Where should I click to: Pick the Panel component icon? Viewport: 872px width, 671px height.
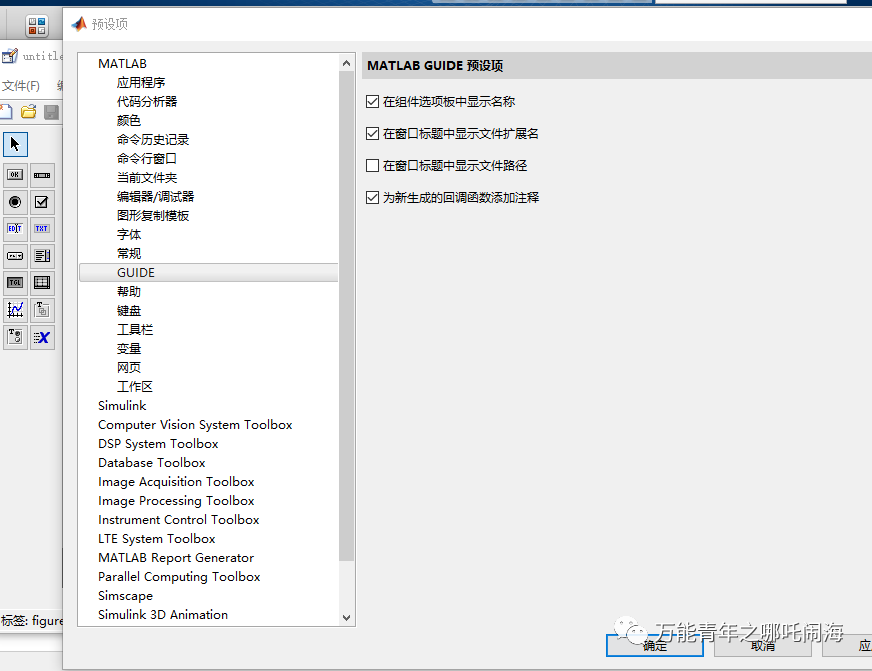coord(42,310)
